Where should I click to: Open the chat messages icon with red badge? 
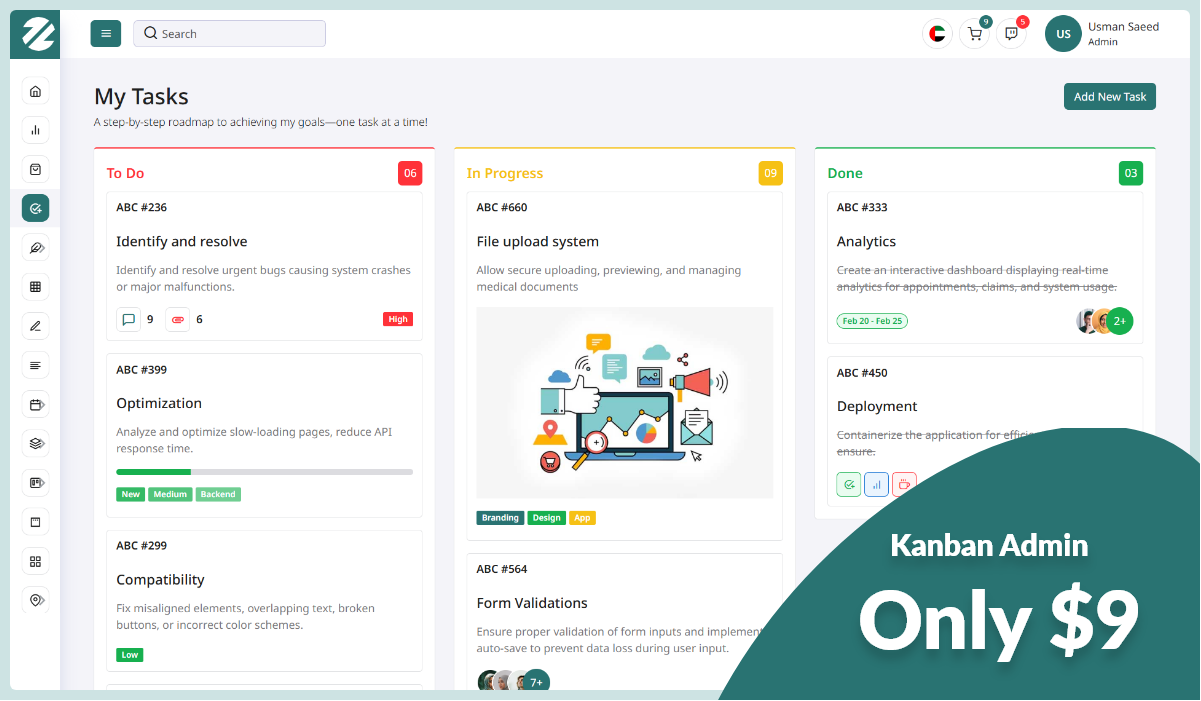(x=1011, y=33)
